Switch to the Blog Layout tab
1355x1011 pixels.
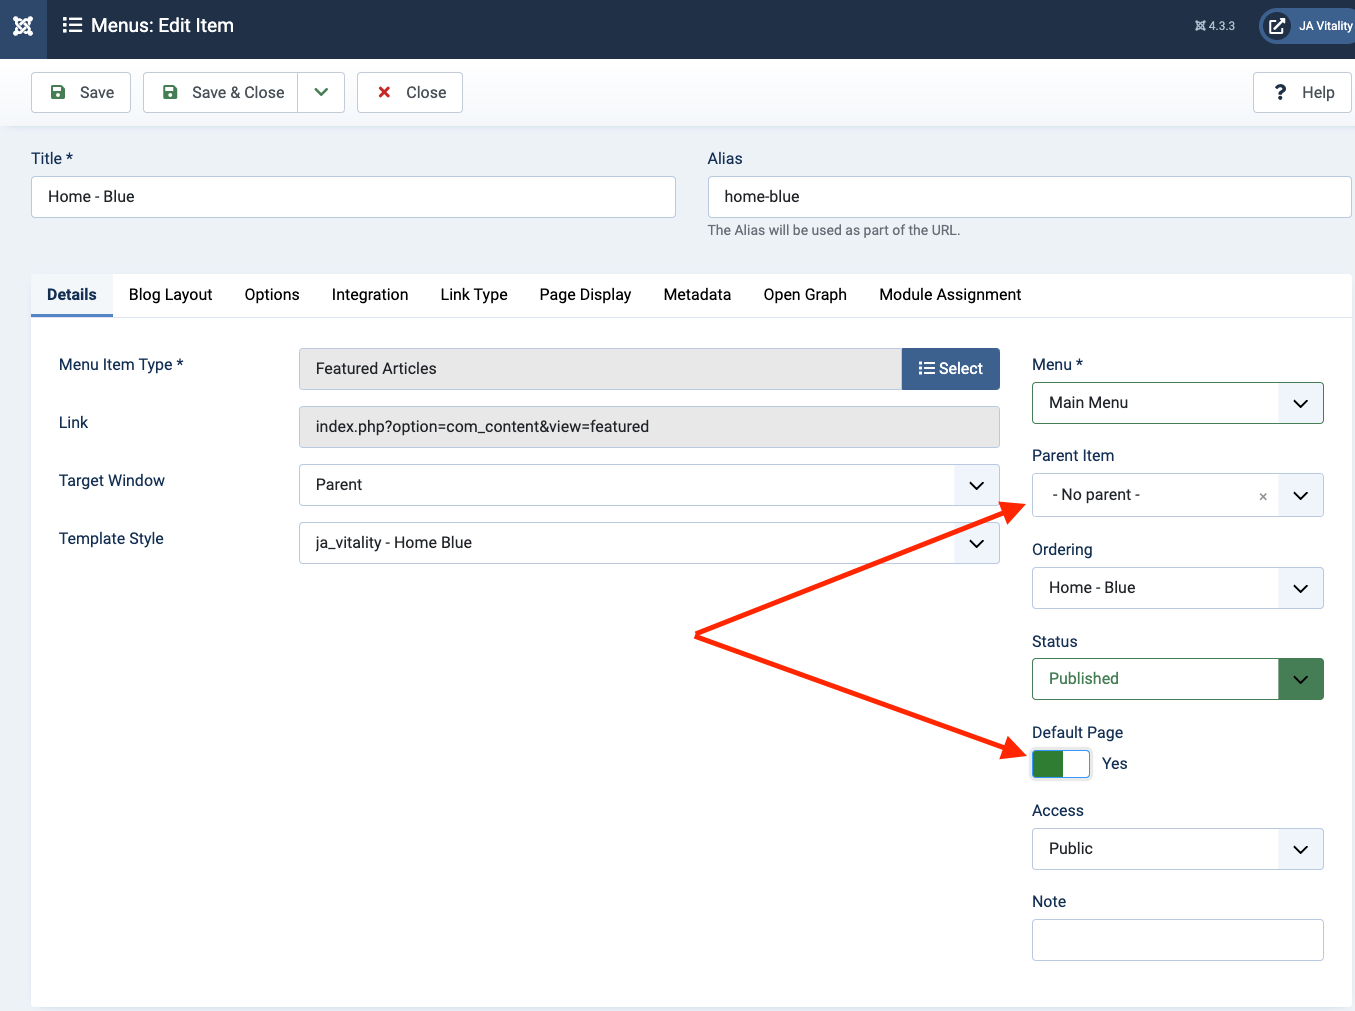(x=170, y=295)
